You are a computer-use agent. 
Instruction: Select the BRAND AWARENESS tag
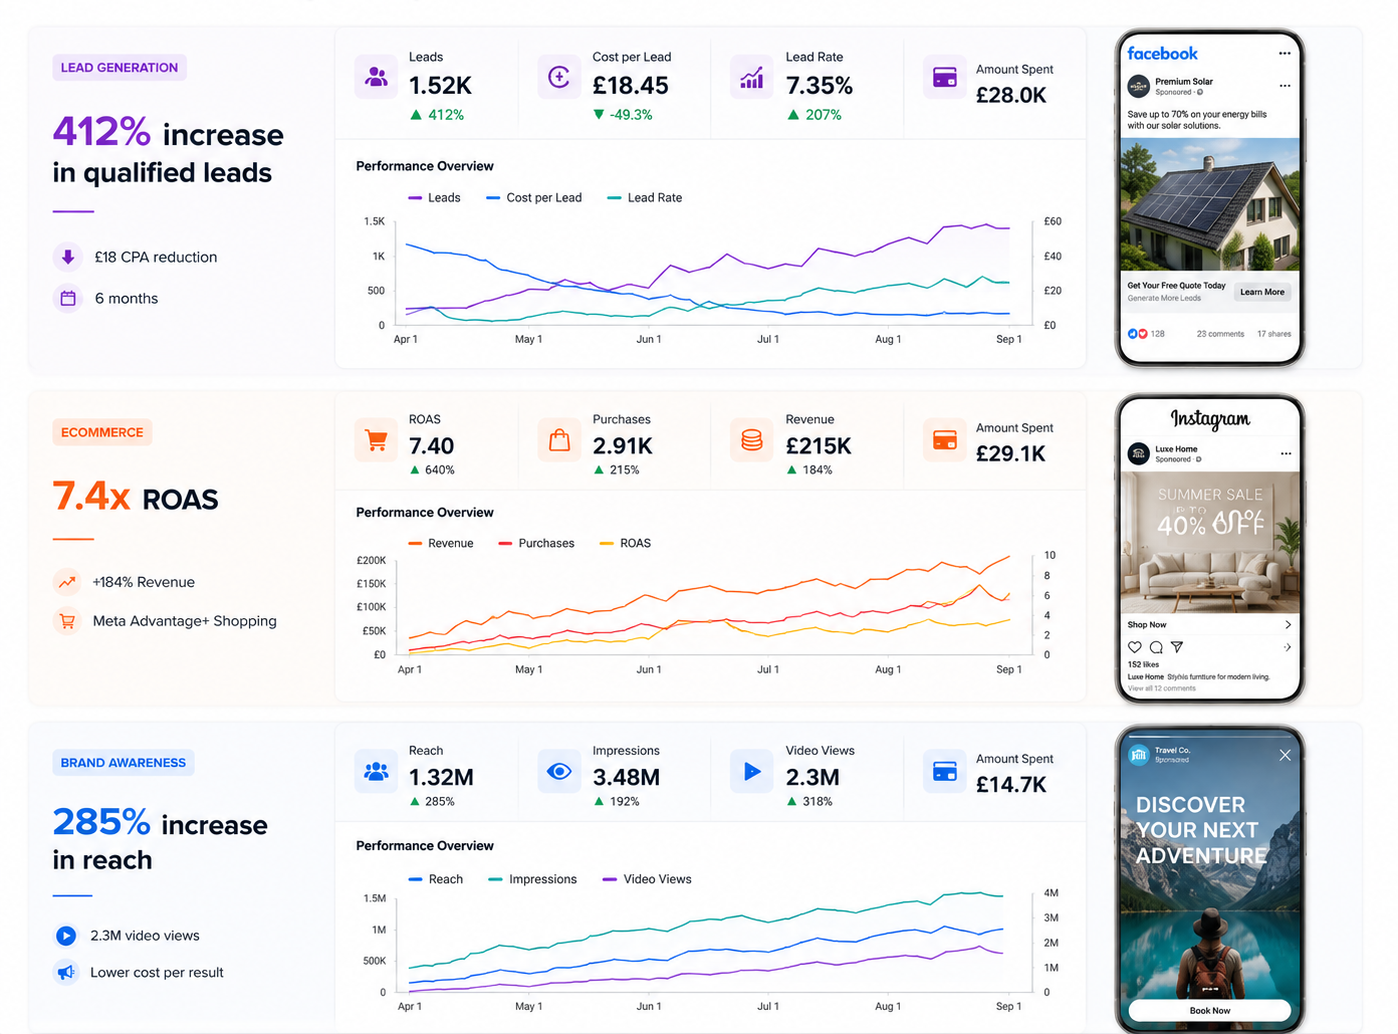point(123,762)
